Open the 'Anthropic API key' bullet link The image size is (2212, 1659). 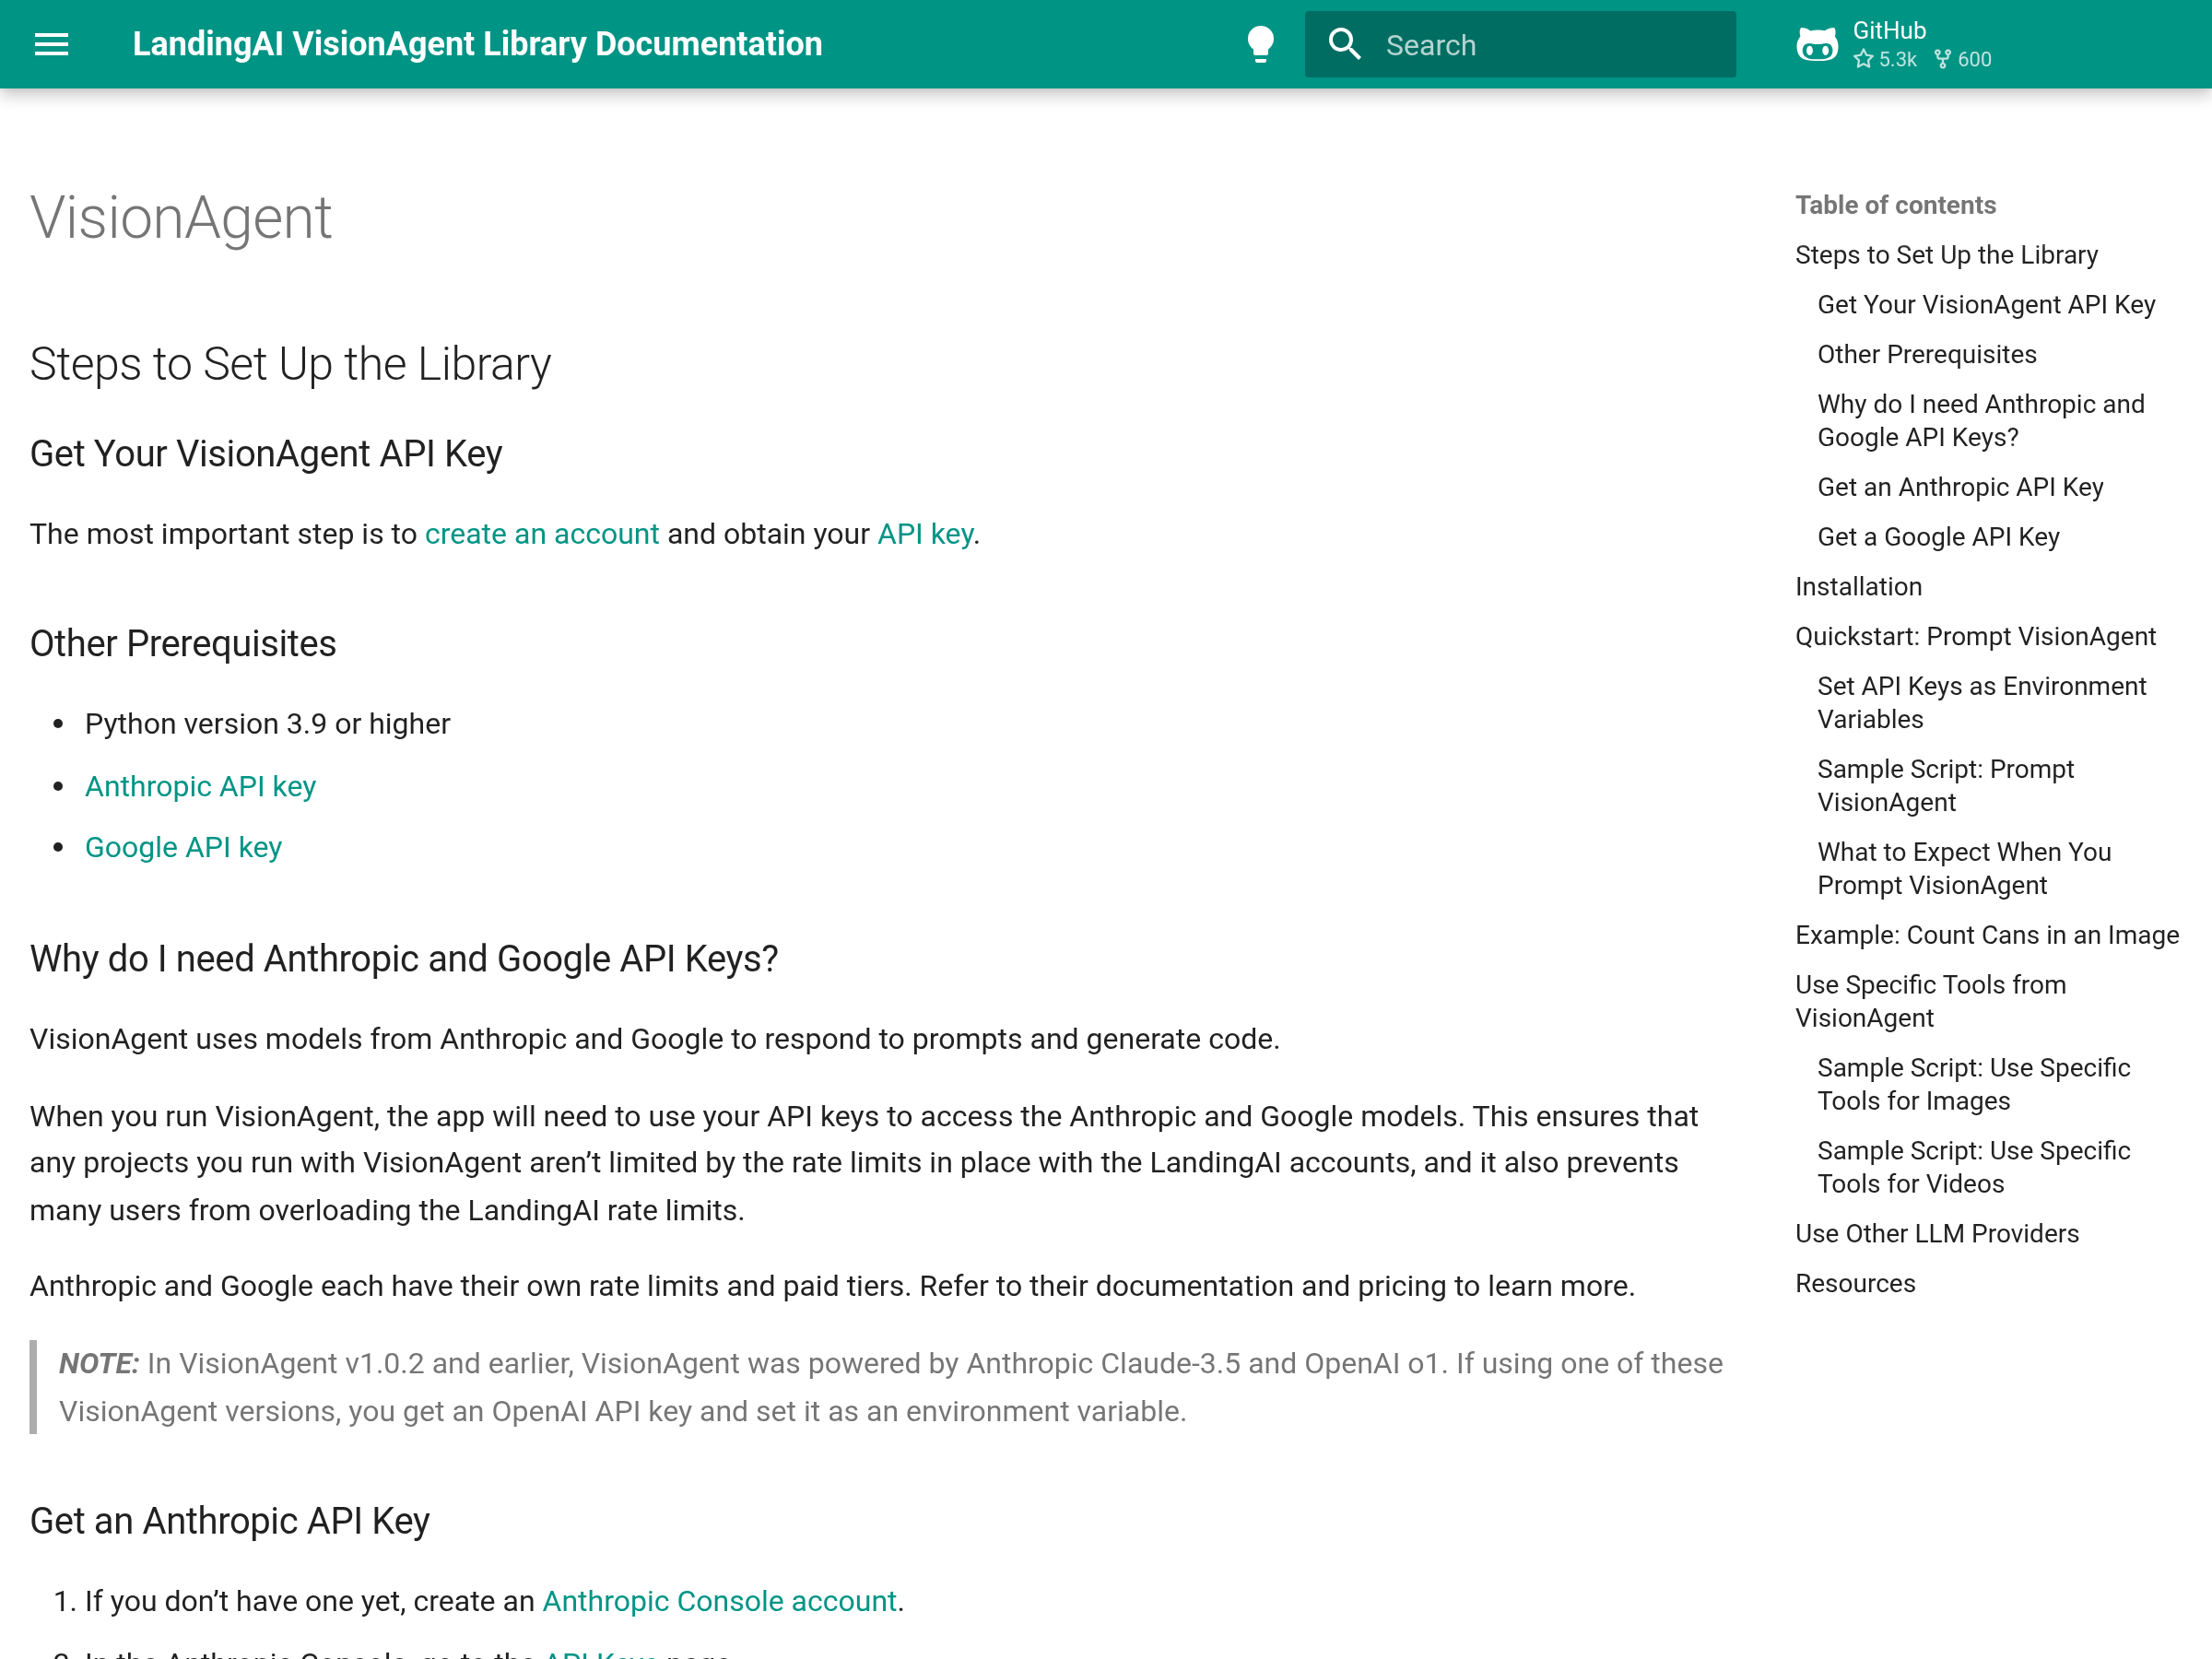pyautogui.click(x=200, y=786)
